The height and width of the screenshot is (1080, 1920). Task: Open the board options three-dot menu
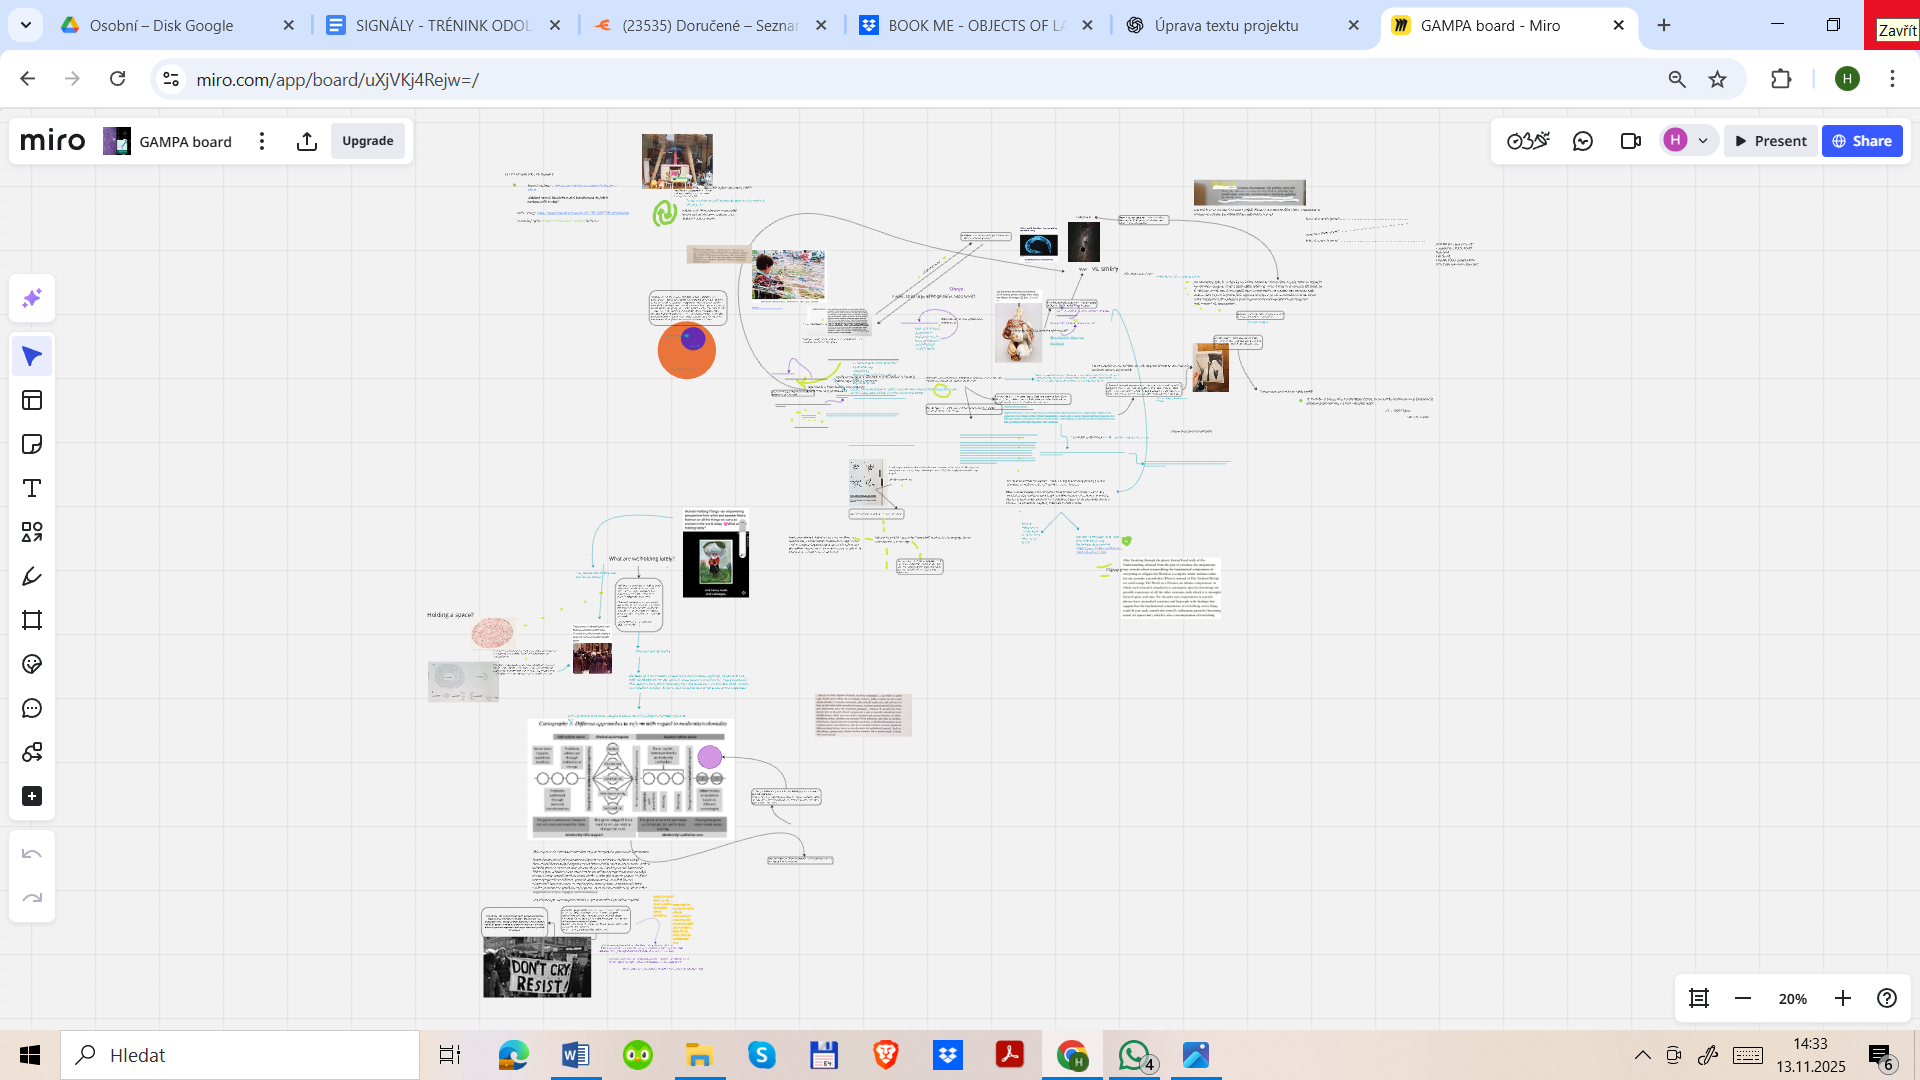[262, 141]
